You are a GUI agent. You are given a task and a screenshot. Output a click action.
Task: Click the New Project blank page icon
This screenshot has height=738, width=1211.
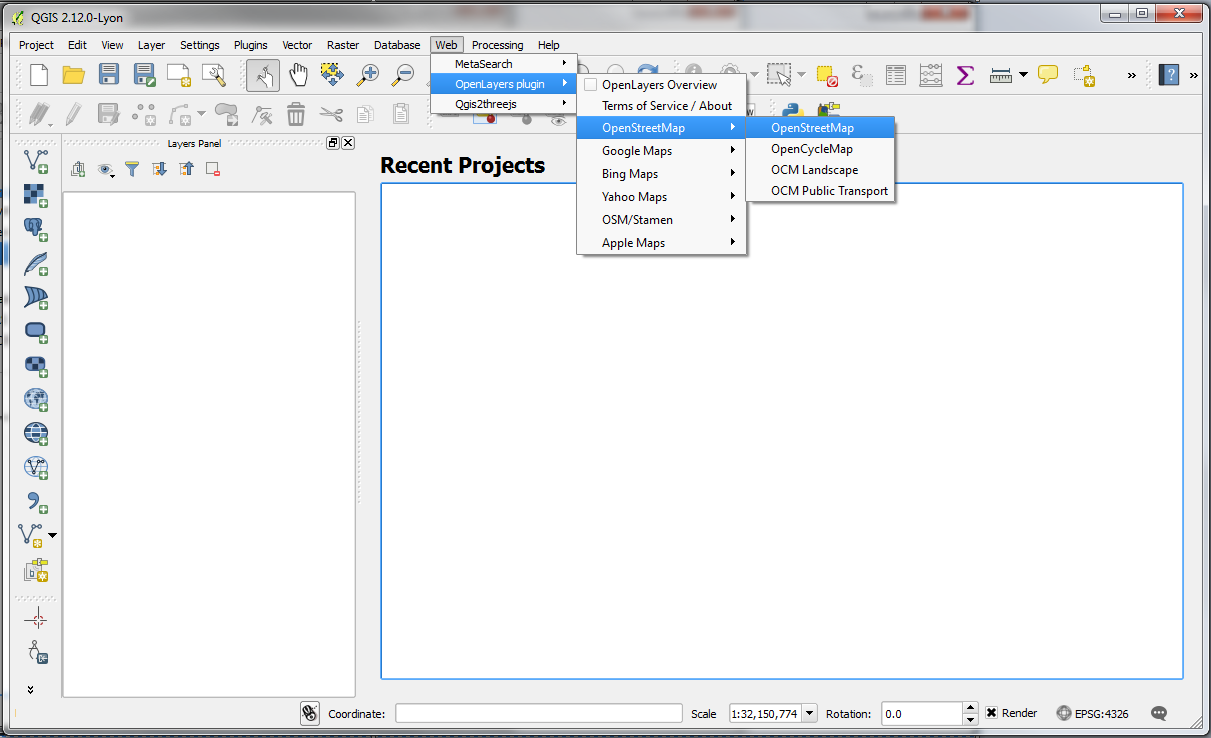(x=39, y=75)
